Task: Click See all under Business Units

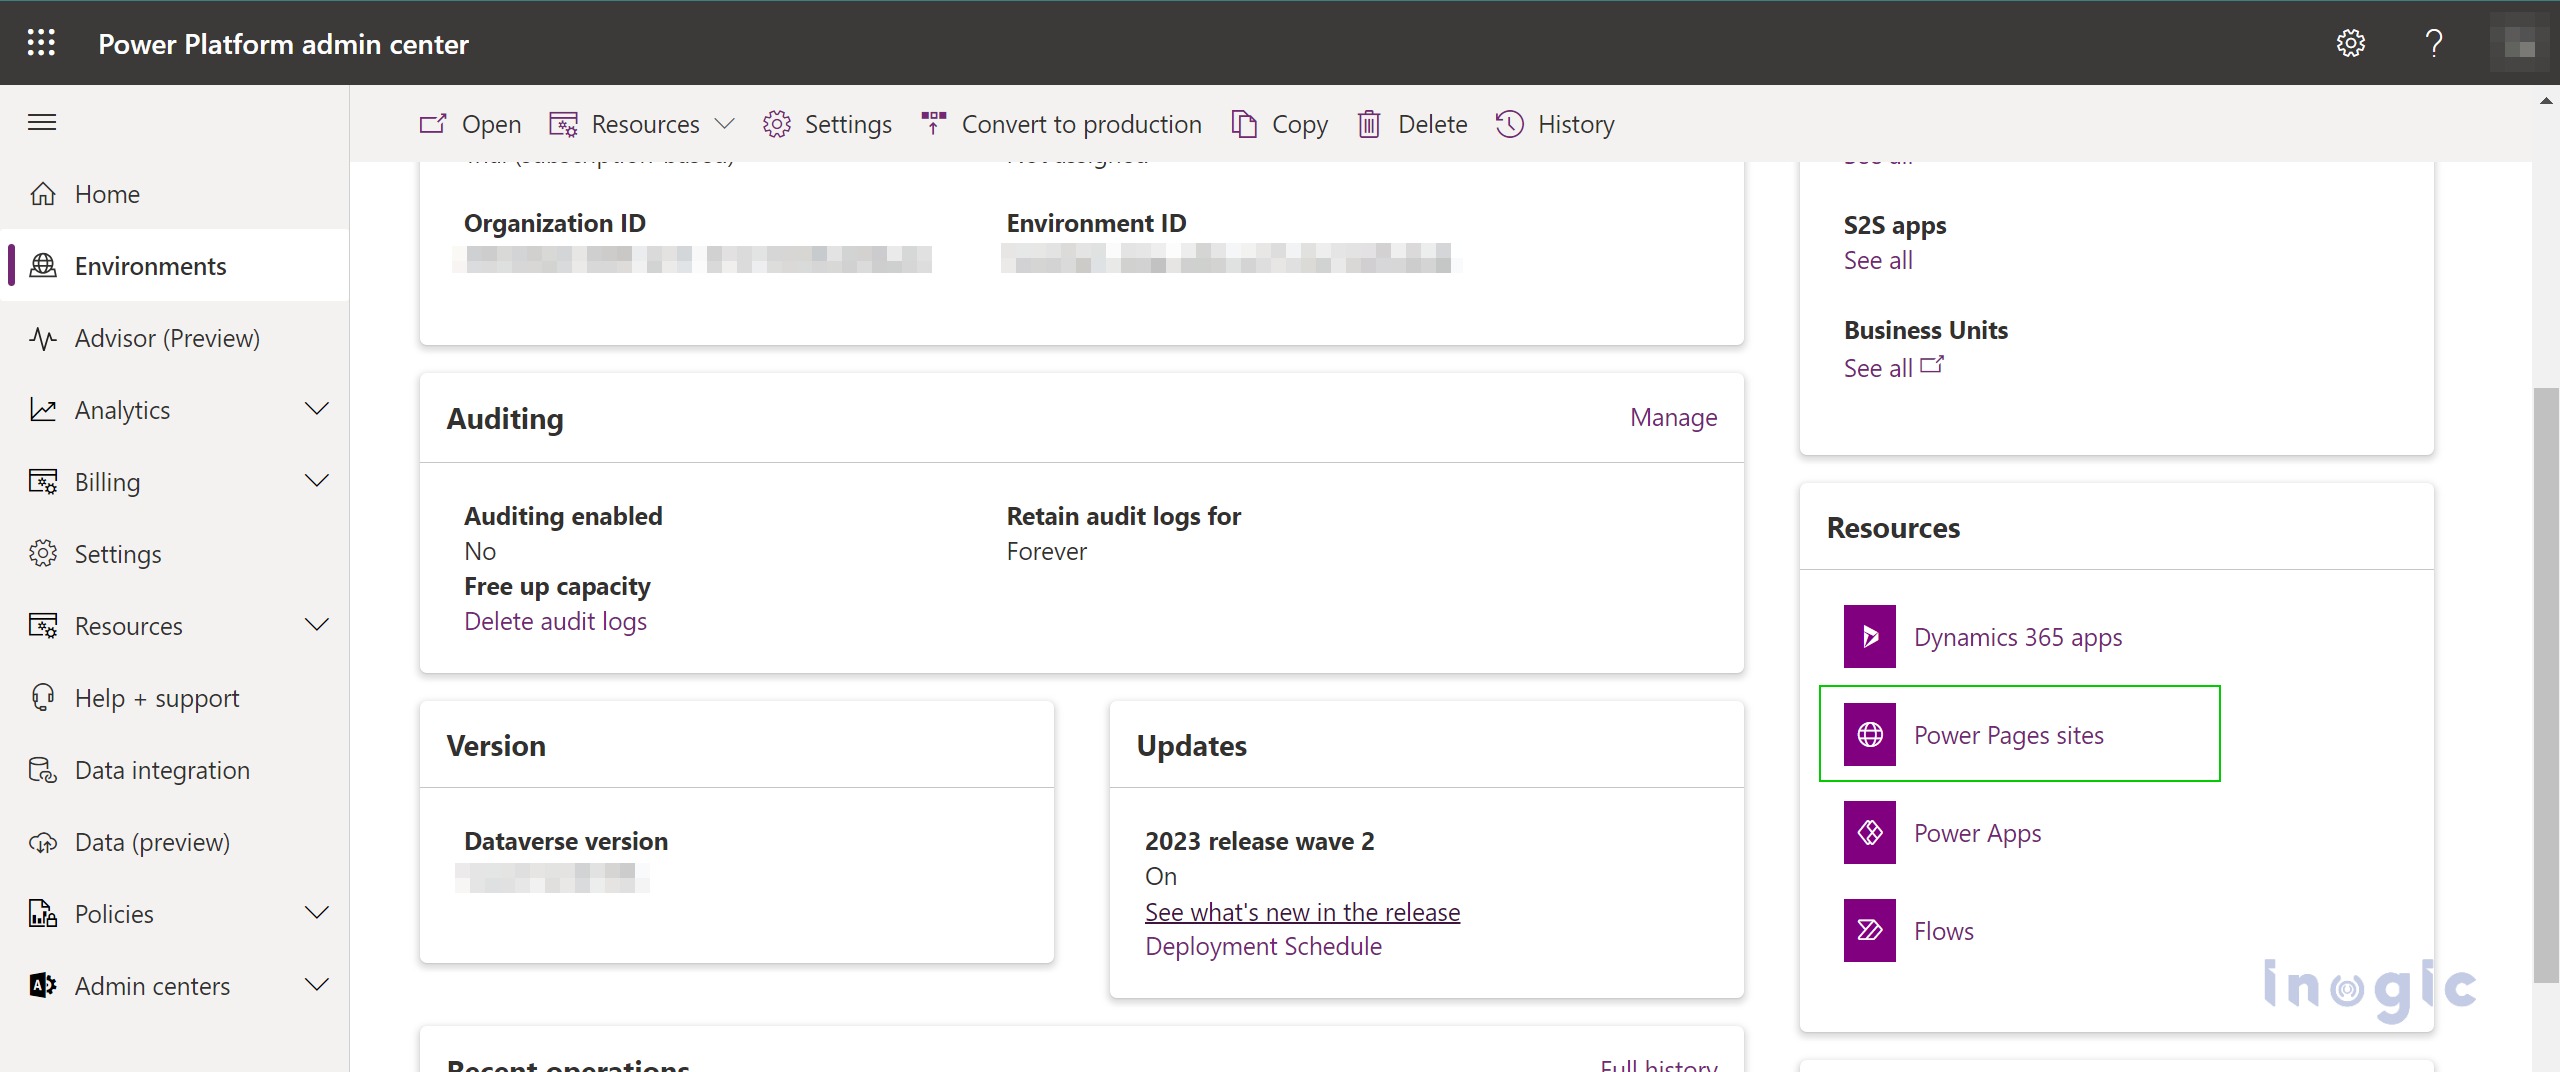Action: click(x=1893, y=367)
